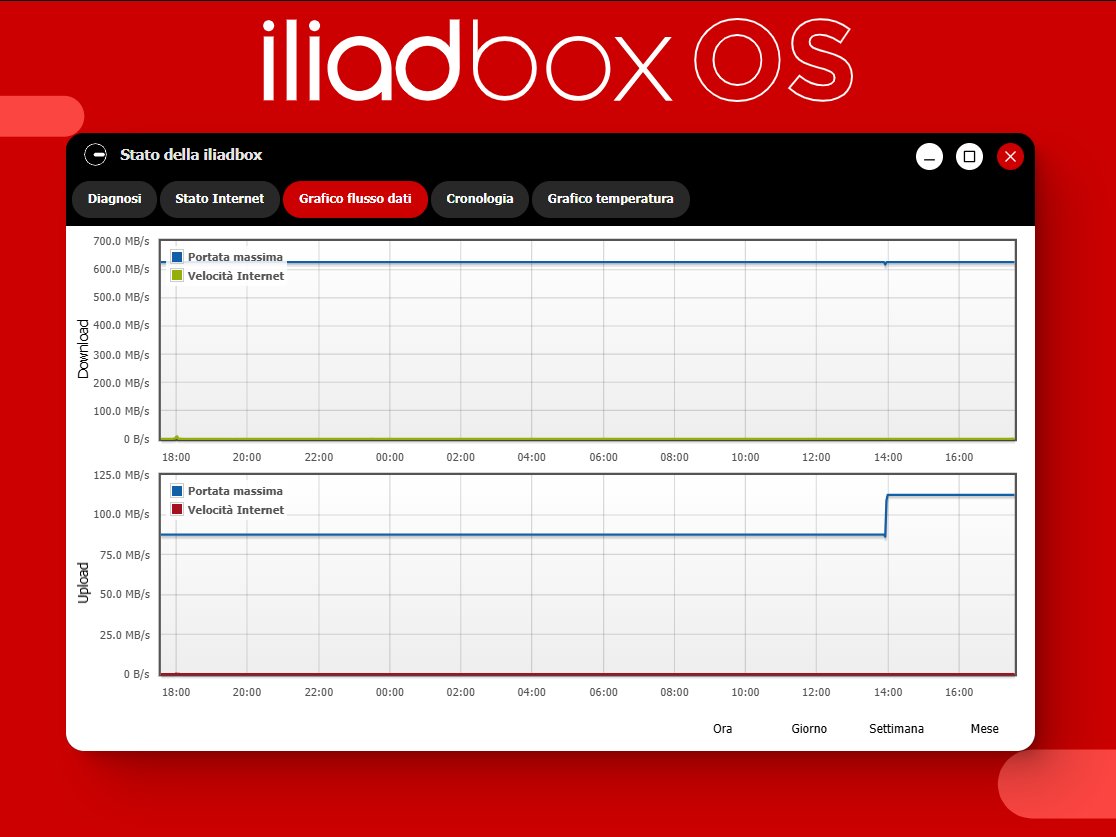Click the step rise in Upload blue line
The image size is (1116, 837).
click(886, 515)
